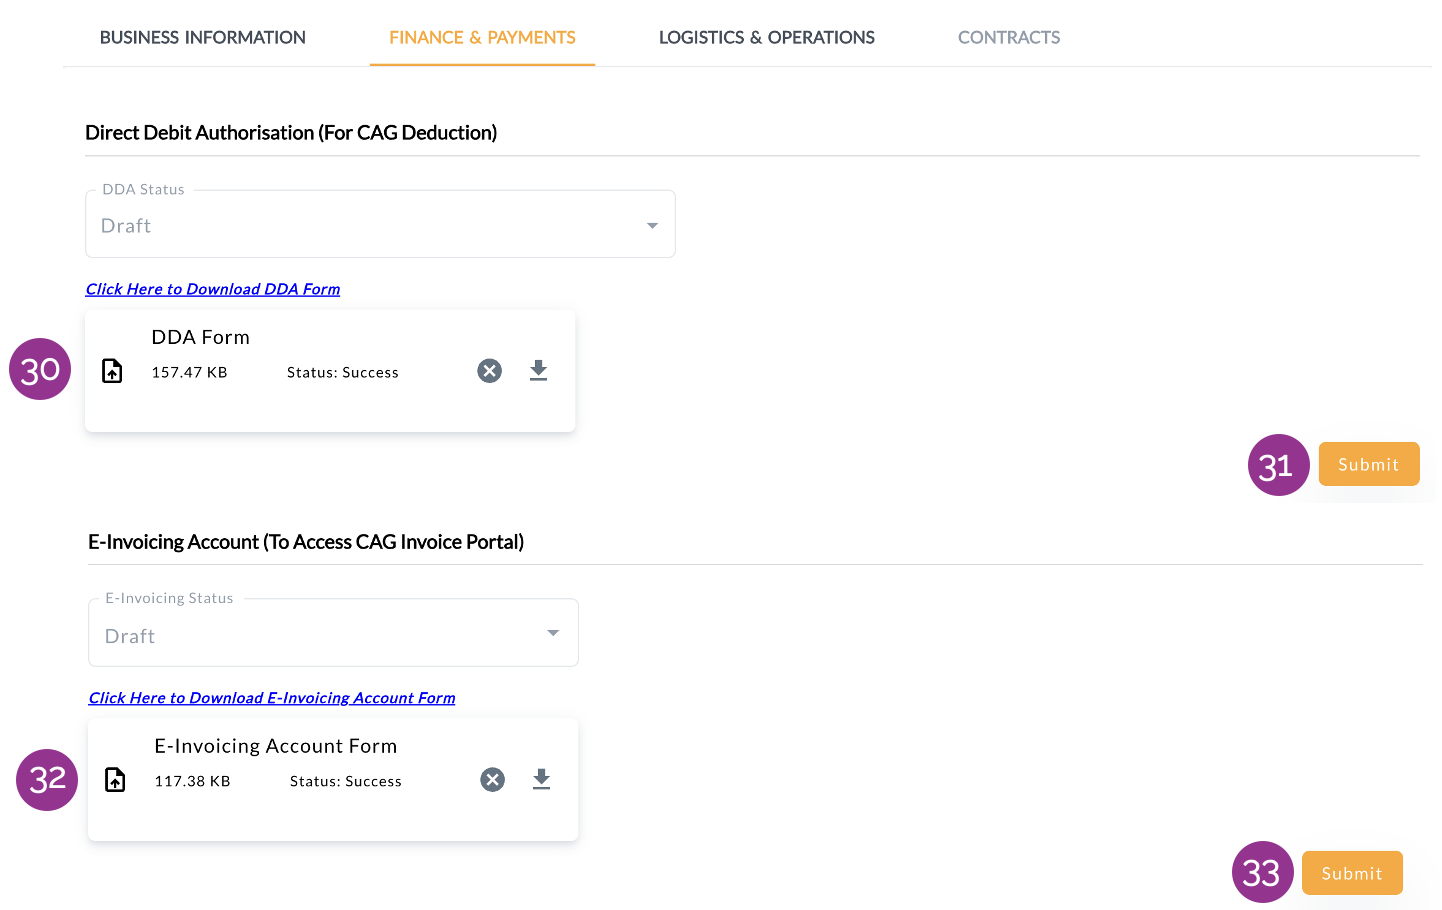Viewport: 1442px width, 910px height.
Task: Click the E-Invoicing Account Form upload icon
Action: (116, 780)
